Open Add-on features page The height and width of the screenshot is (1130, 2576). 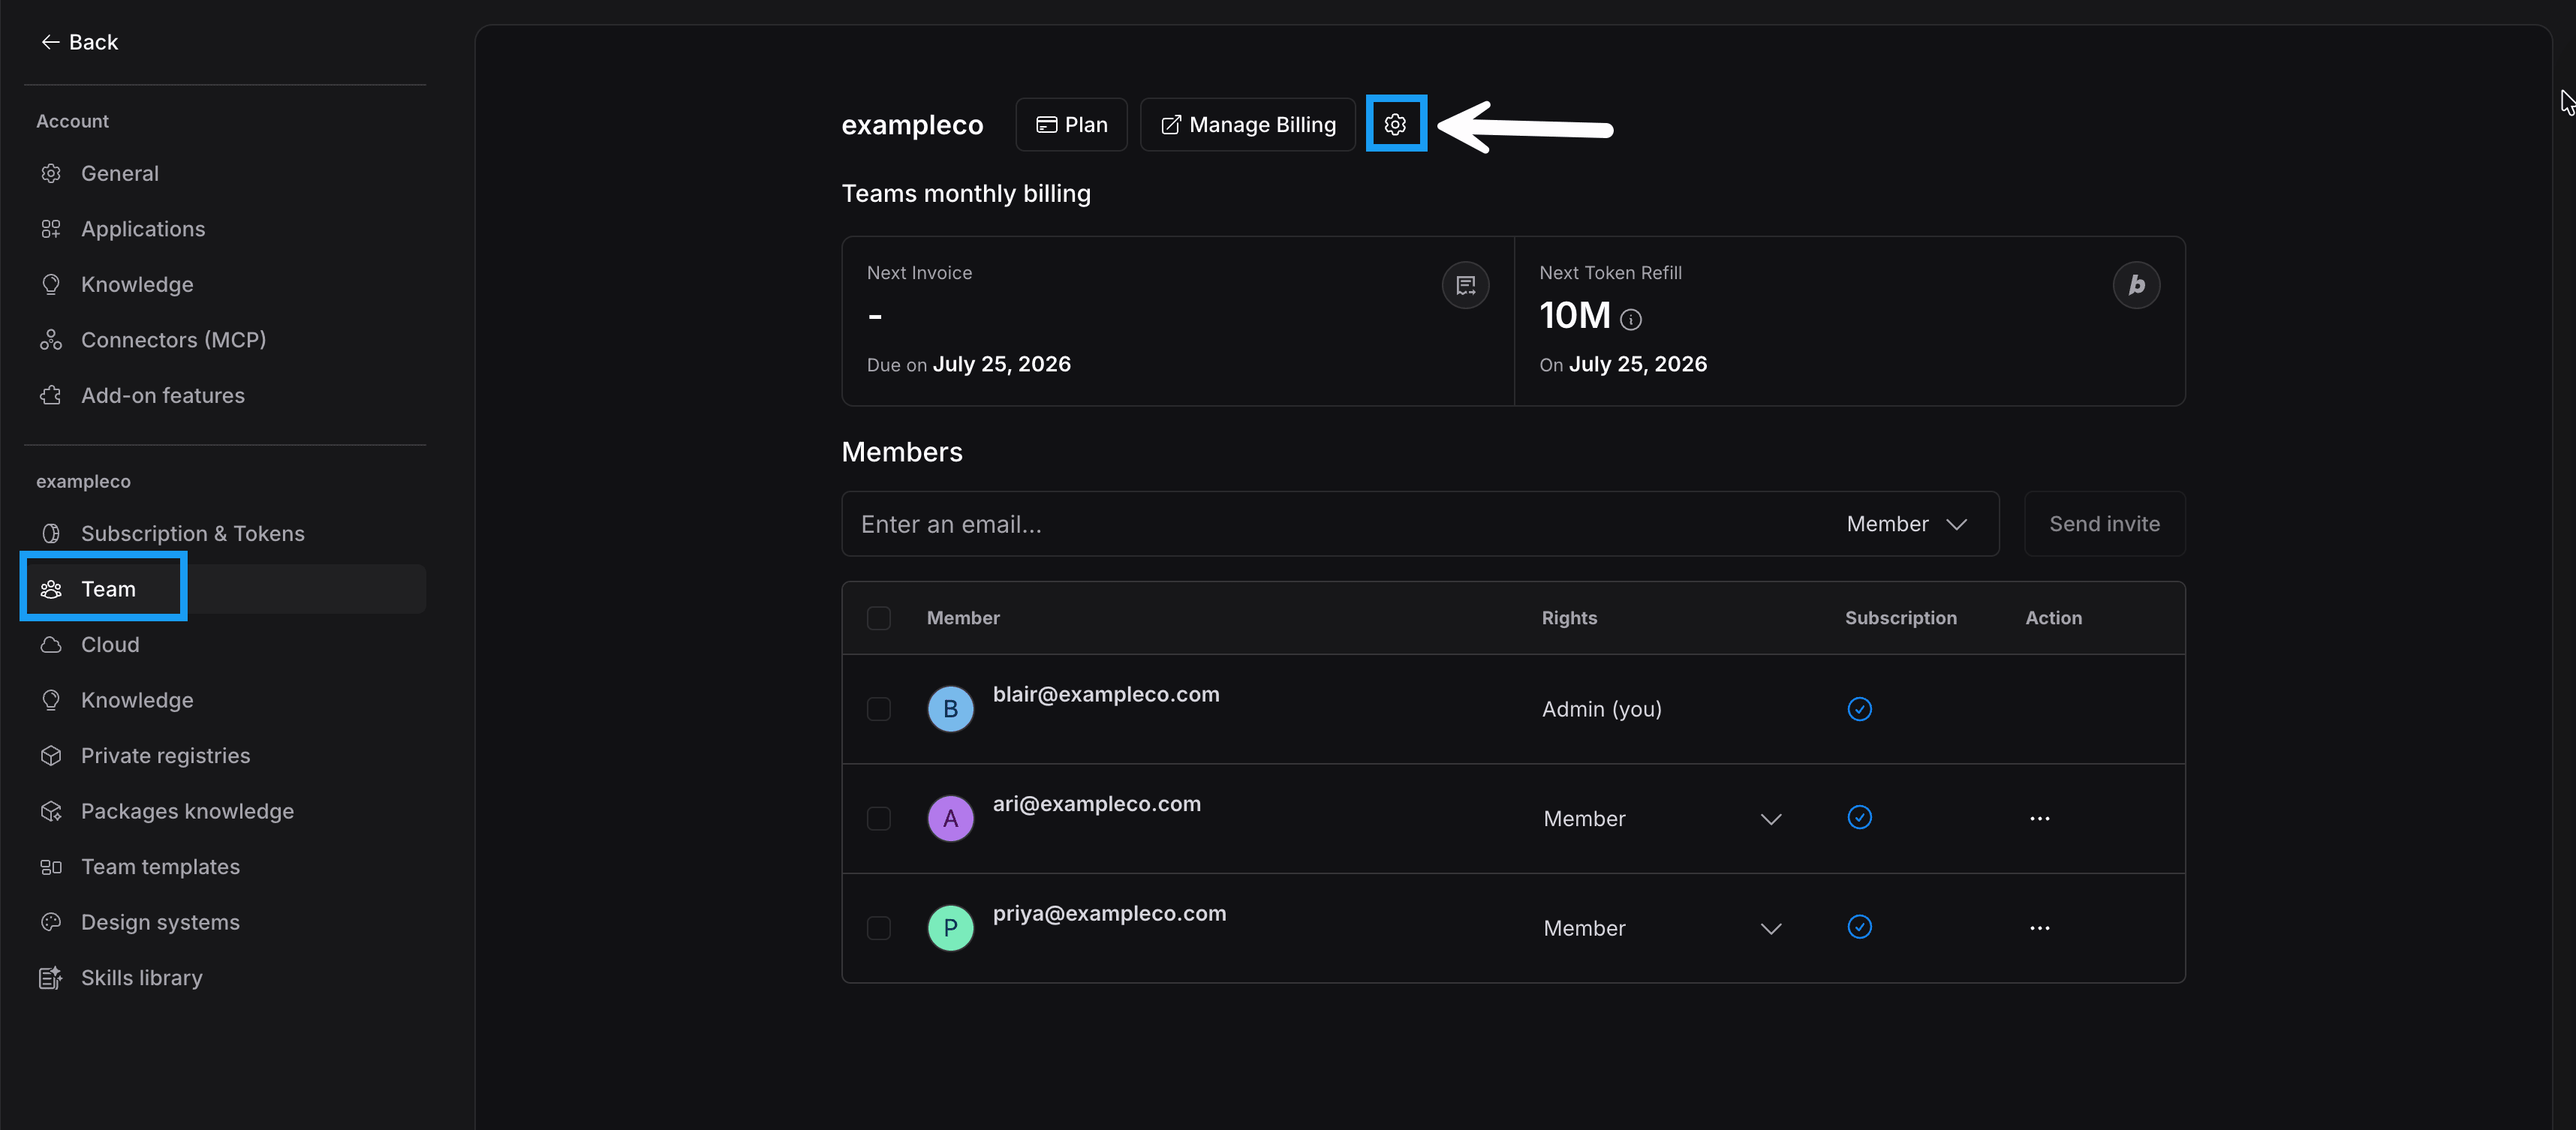click(225, 395)
